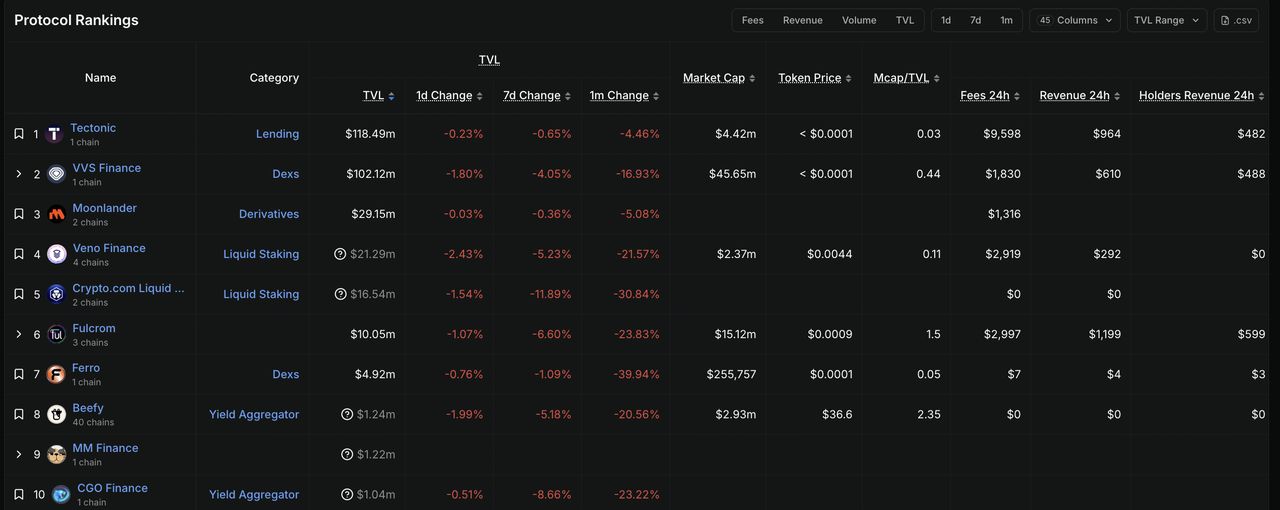Image resolution: width=1280 pixels, height=510 pixels.
Task: Toggle the Revenue metric filter
Action: (803, 20)
